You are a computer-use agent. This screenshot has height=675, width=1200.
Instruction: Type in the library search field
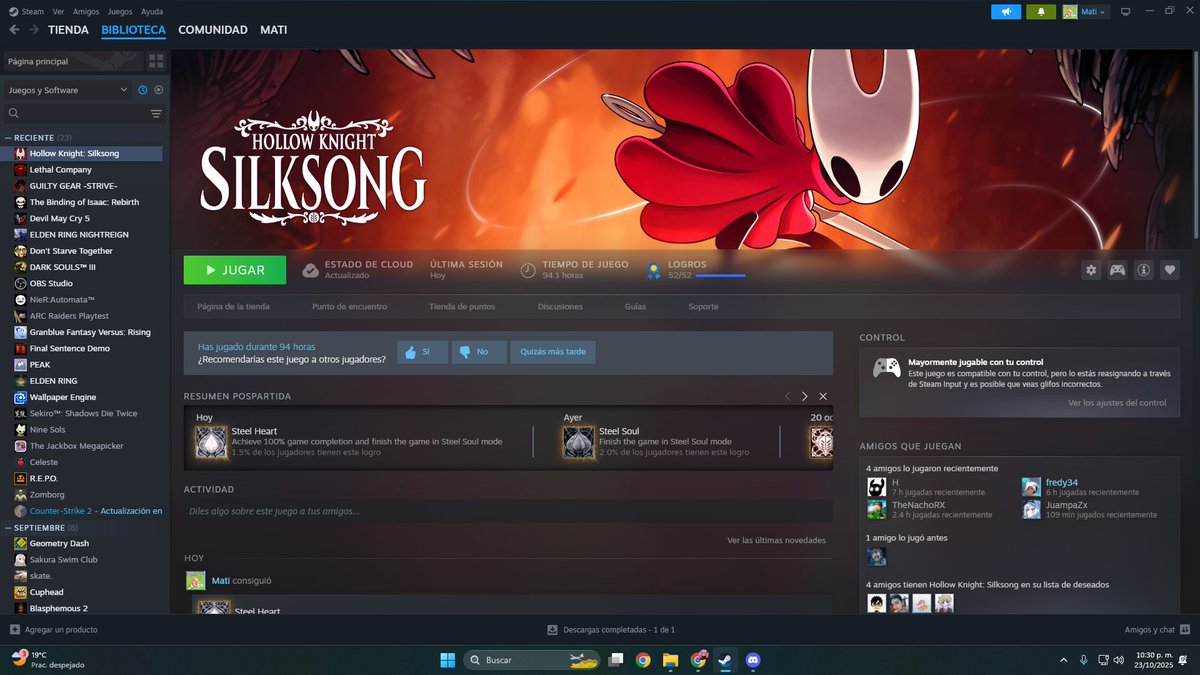click(x=75, y=114)
